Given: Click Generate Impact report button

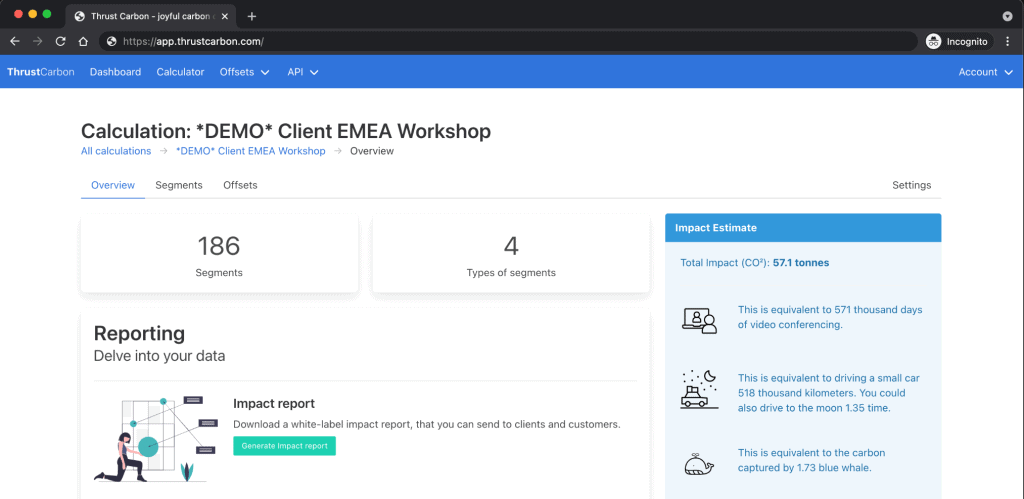Looking at the screenshot, I should tap(284, 446).
